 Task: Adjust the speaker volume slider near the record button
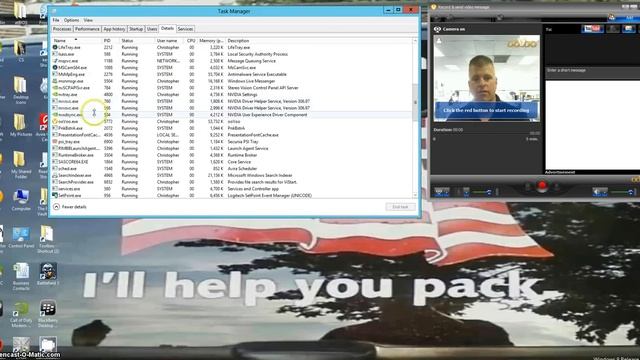[623, 192]
